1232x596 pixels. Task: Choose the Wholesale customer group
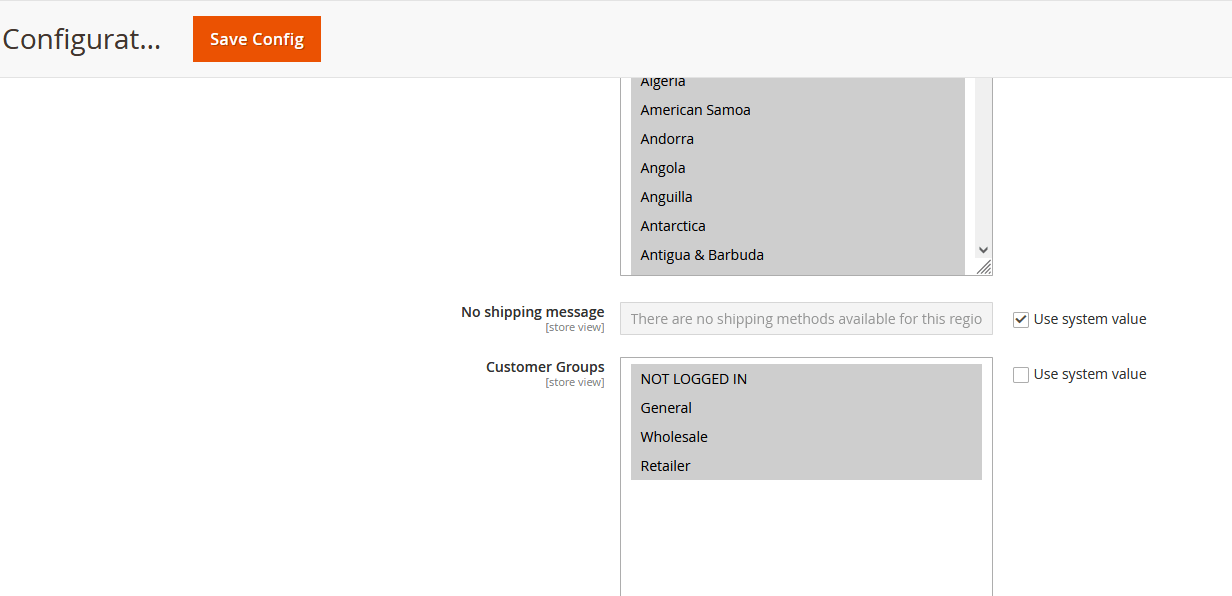(x=674, y=437)
